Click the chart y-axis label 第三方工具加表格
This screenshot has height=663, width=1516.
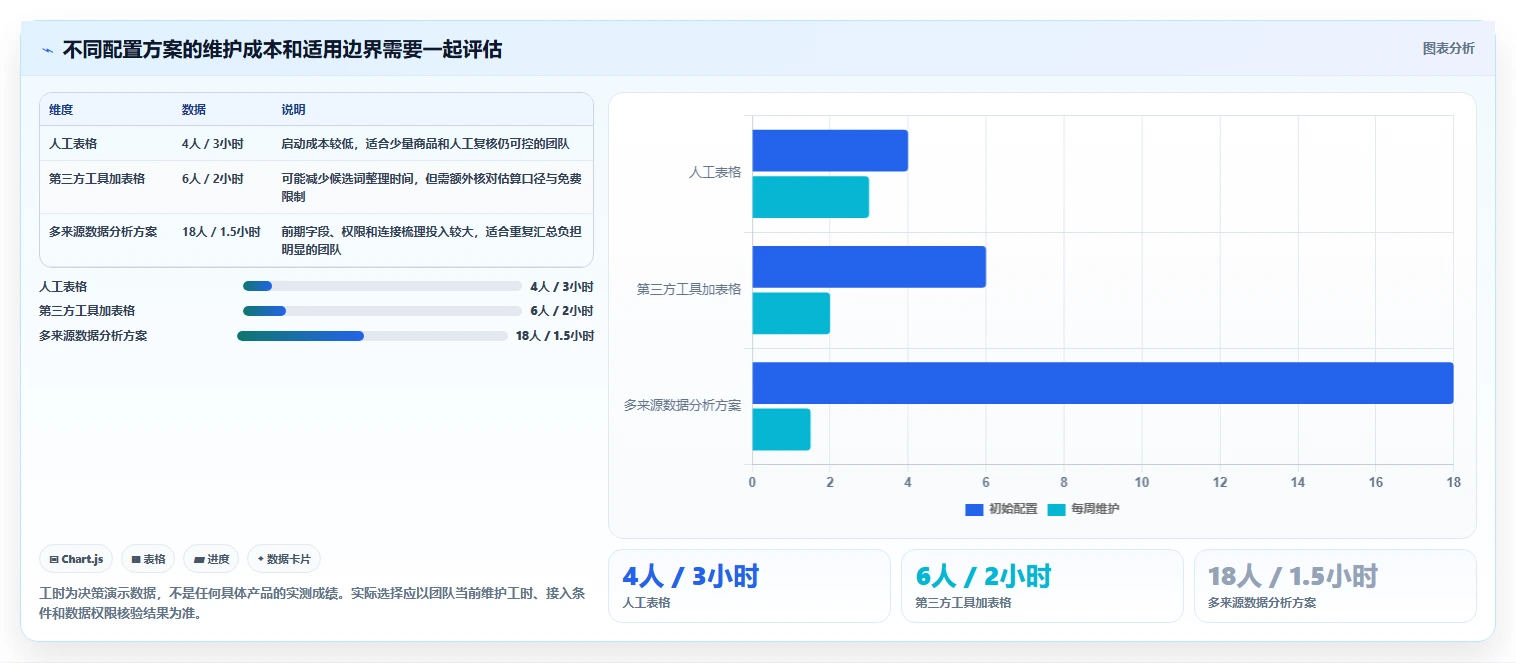(x=689, y=290)
